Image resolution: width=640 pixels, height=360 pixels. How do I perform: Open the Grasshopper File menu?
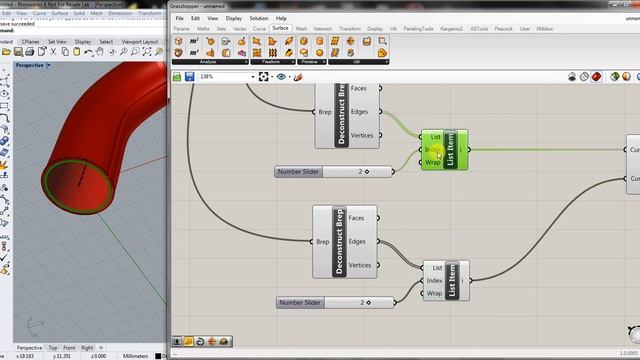(179, 18)
